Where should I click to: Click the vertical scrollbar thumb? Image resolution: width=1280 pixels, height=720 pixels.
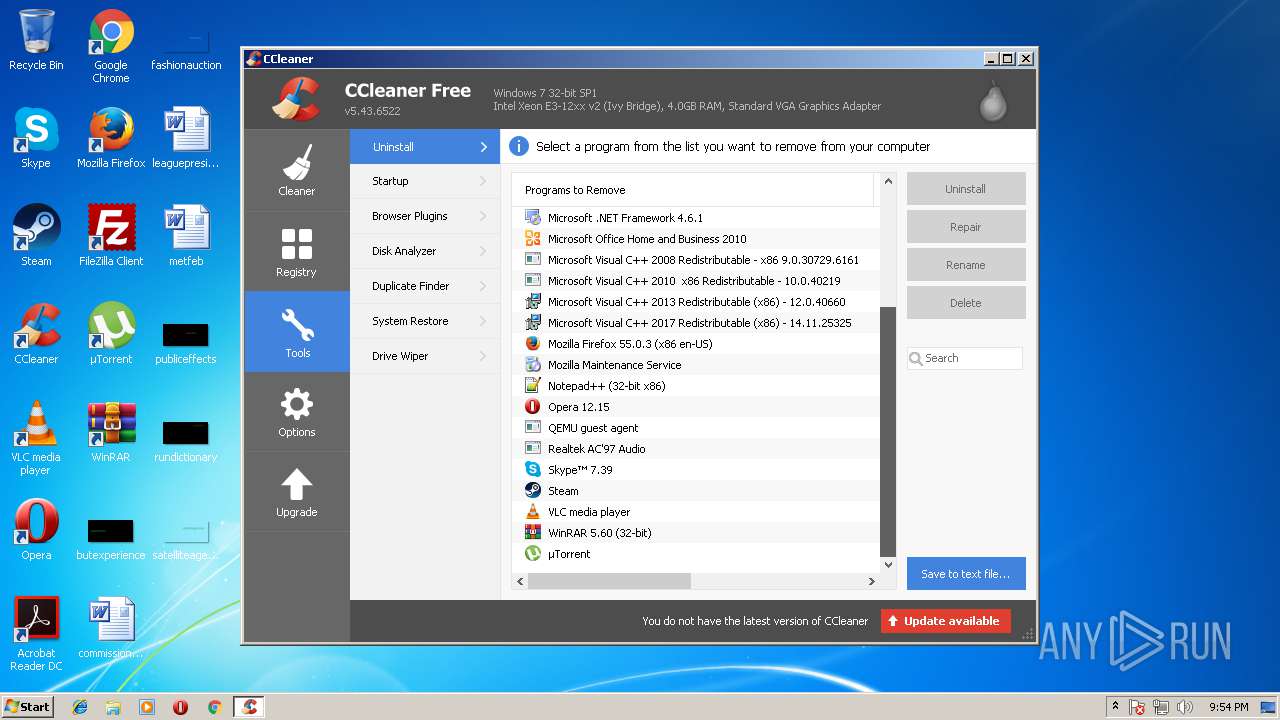click(x=887, y=431)
